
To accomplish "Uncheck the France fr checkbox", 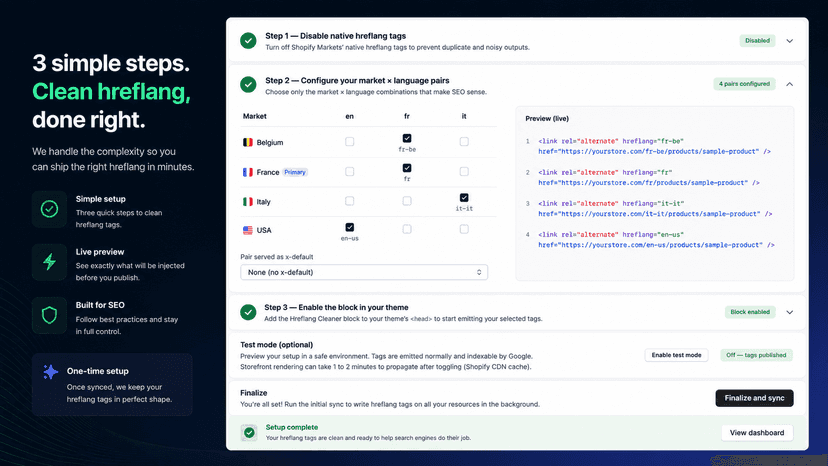I will pyautogui.click(x=407, y=168).
